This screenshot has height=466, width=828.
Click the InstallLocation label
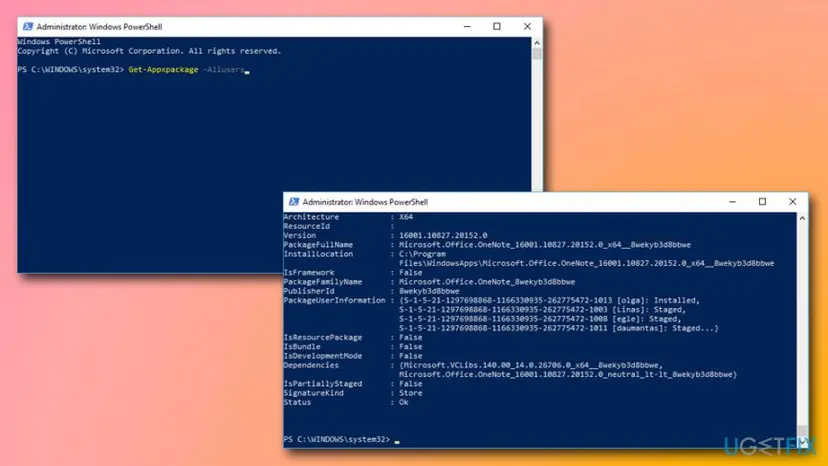coord(318,254)
